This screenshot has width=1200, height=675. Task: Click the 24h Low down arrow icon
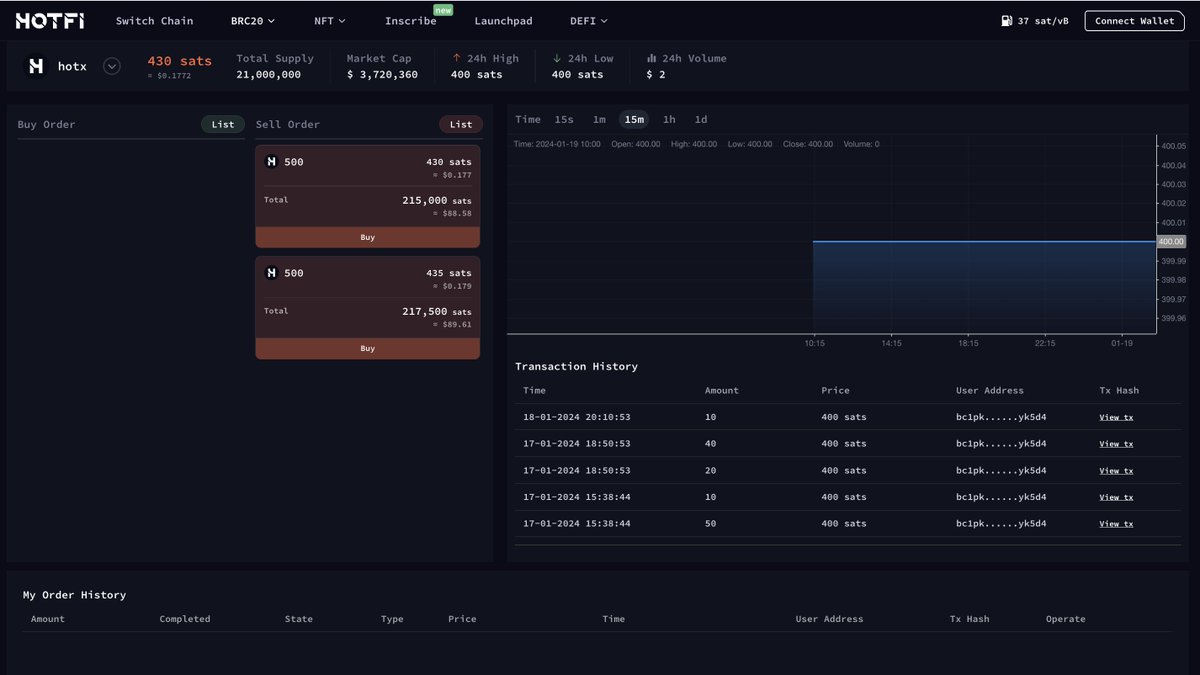tap(557, 58)
